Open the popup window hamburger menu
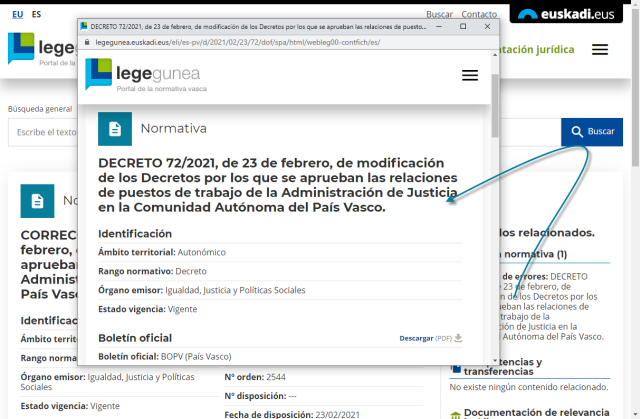 [470, 75]
